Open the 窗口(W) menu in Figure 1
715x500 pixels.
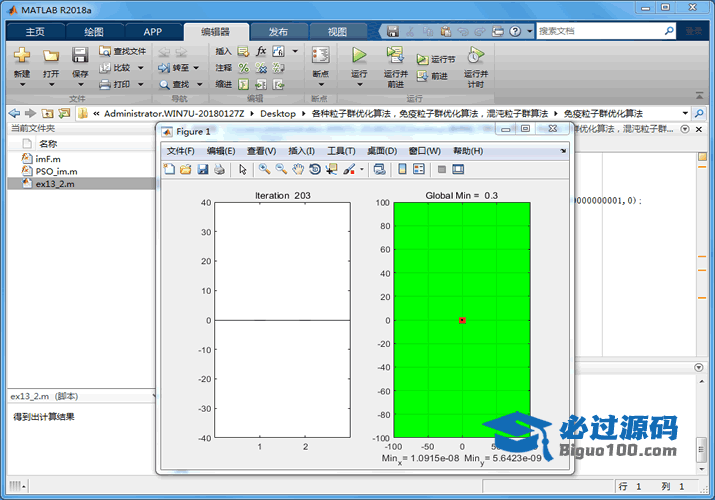click(x=425, y=151)
